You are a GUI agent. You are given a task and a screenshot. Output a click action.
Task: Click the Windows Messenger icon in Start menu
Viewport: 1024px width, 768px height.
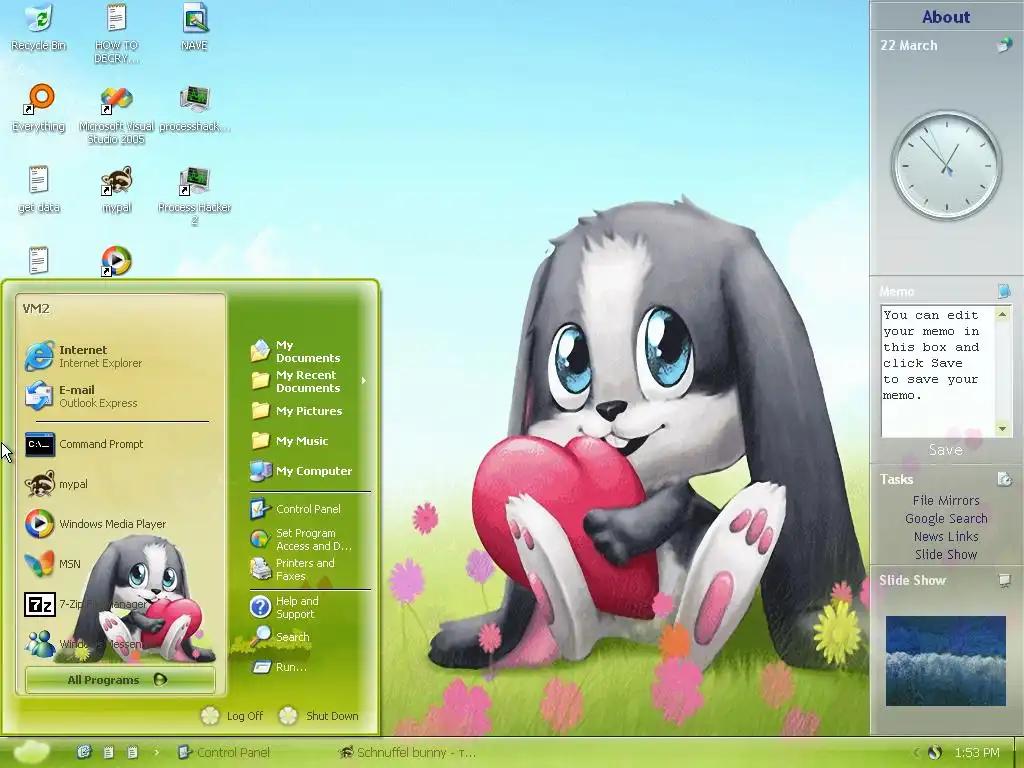click(40, 643)
